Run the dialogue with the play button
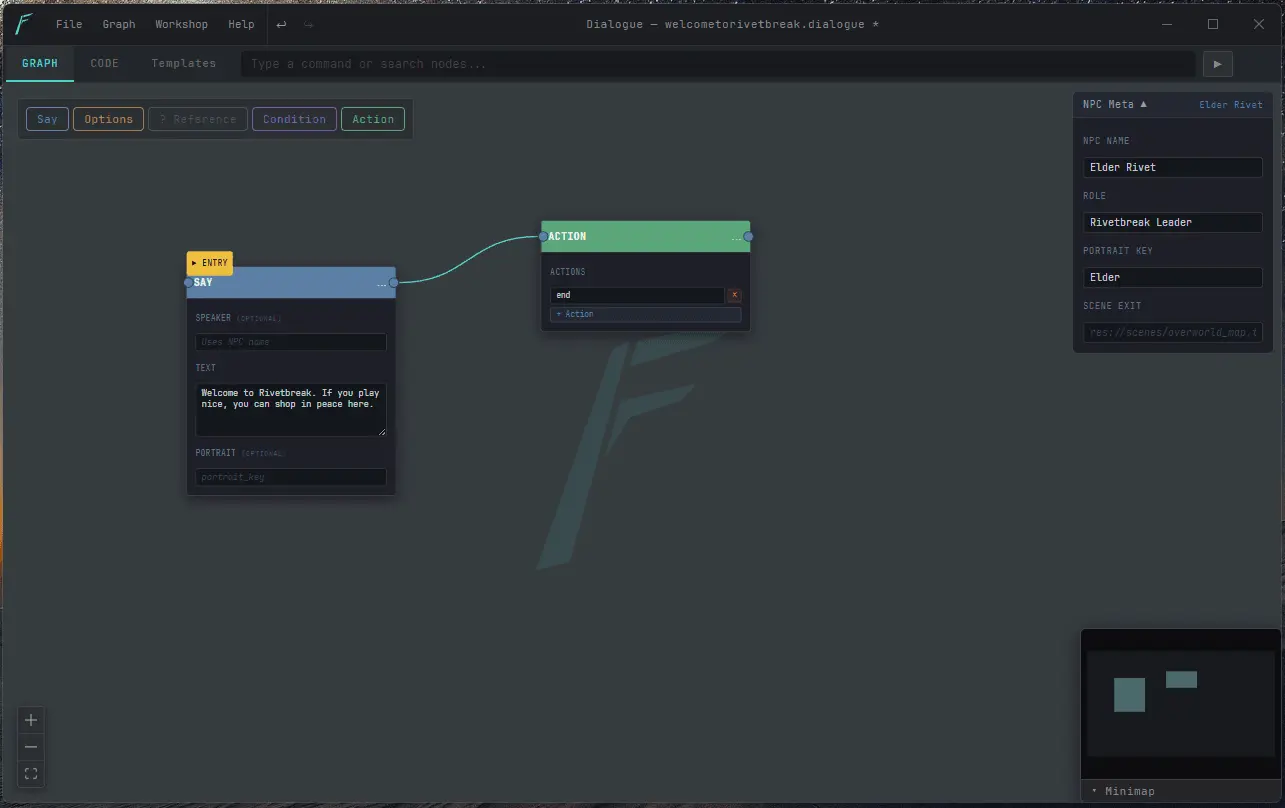 coord(1217,64)
